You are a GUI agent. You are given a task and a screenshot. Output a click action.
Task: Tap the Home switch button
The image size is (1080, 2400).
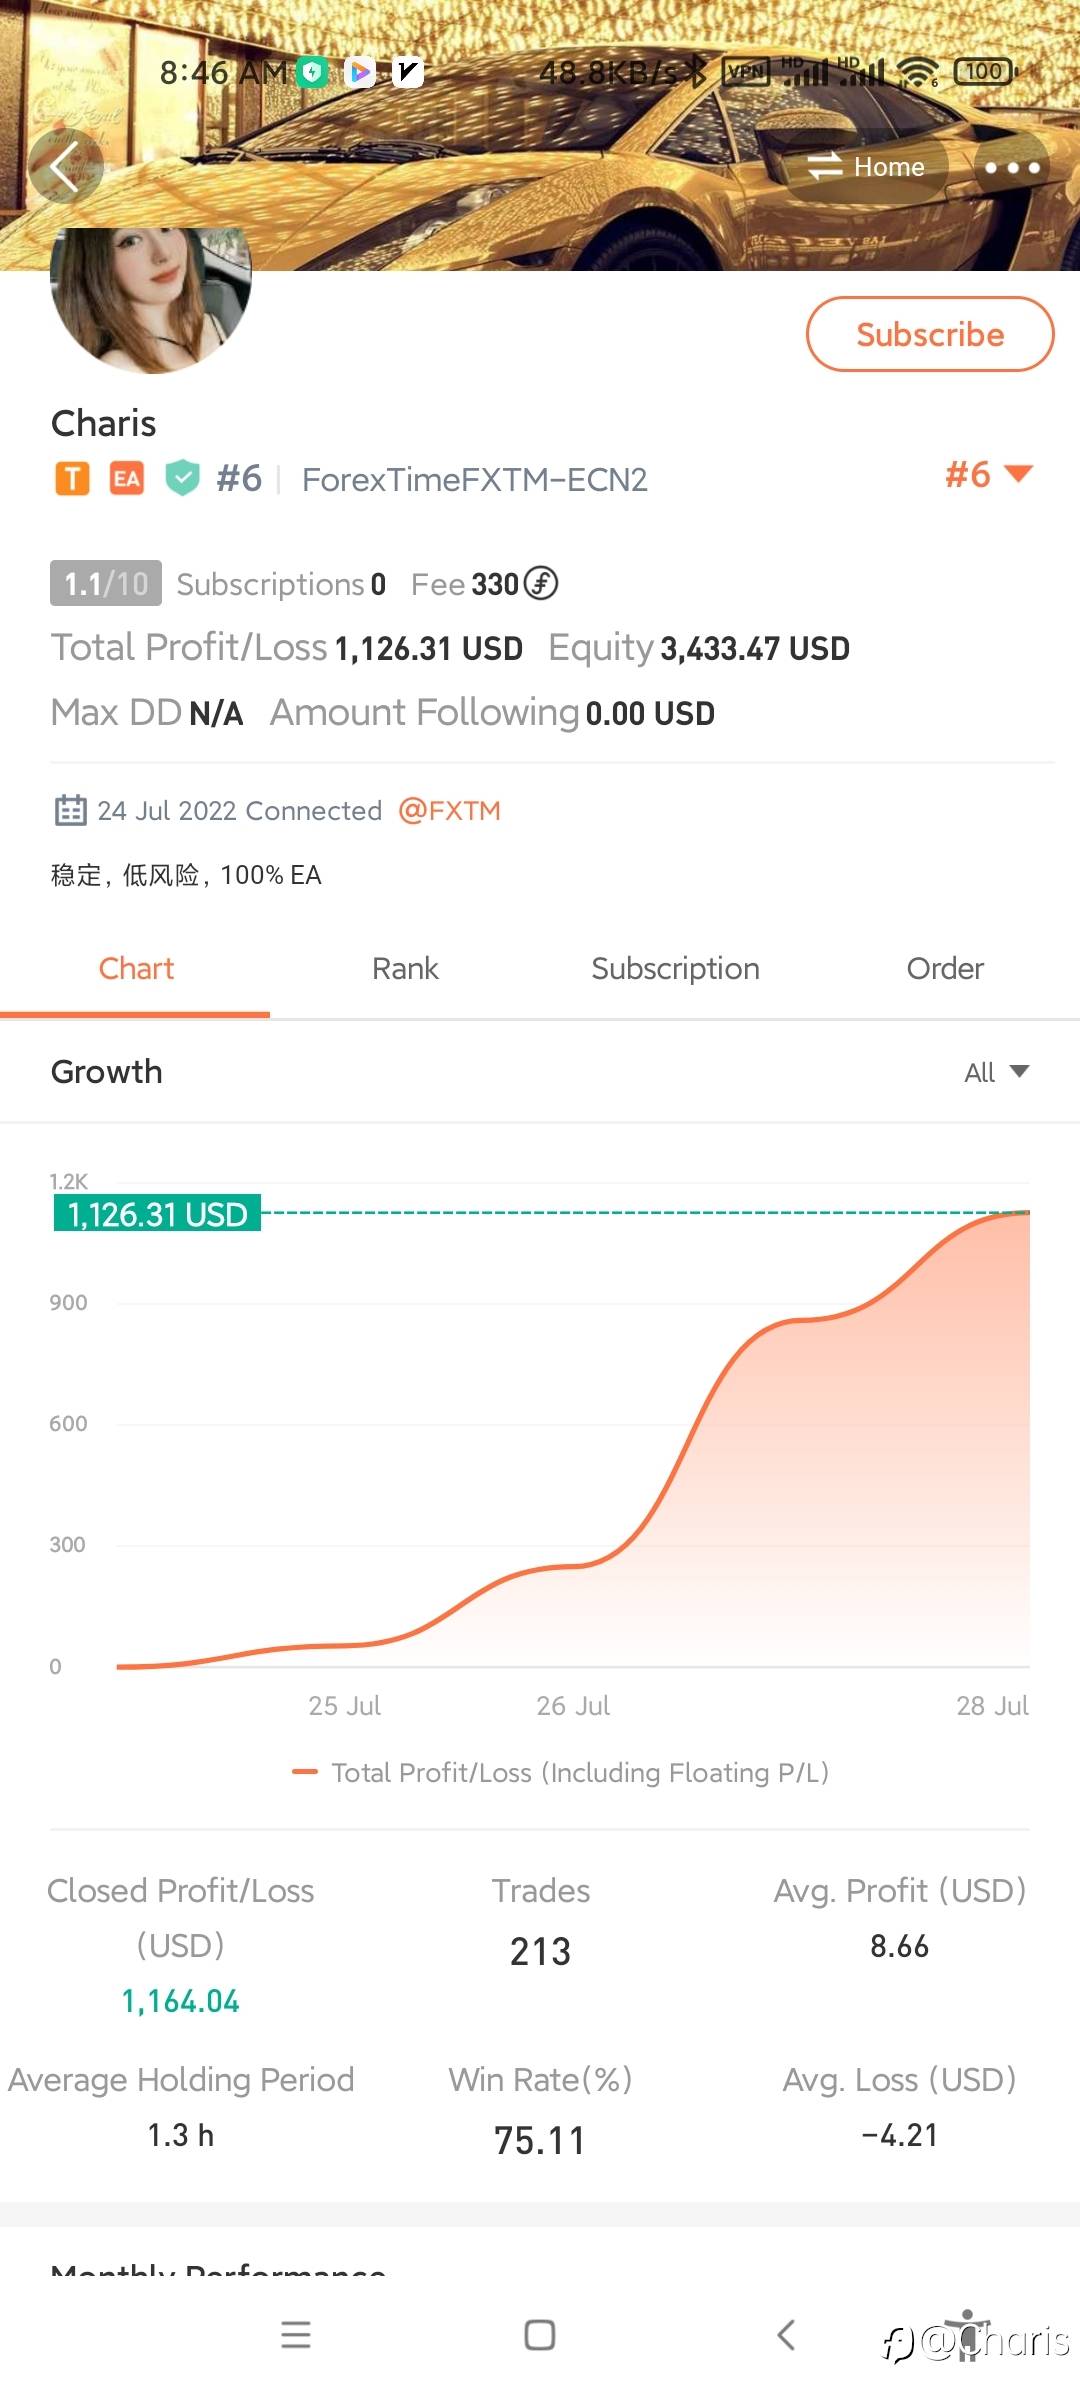click(x=866, y=167)
